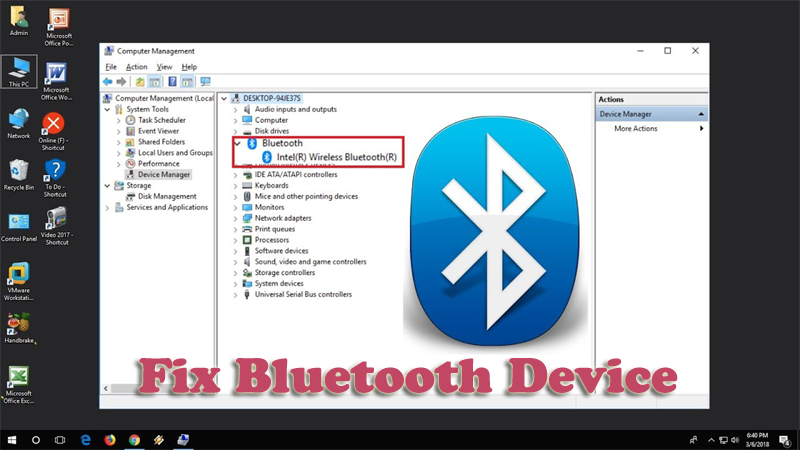Select To Do shortcut icon
The width and height of the screenshot is (800, 450).
(55, 178)
